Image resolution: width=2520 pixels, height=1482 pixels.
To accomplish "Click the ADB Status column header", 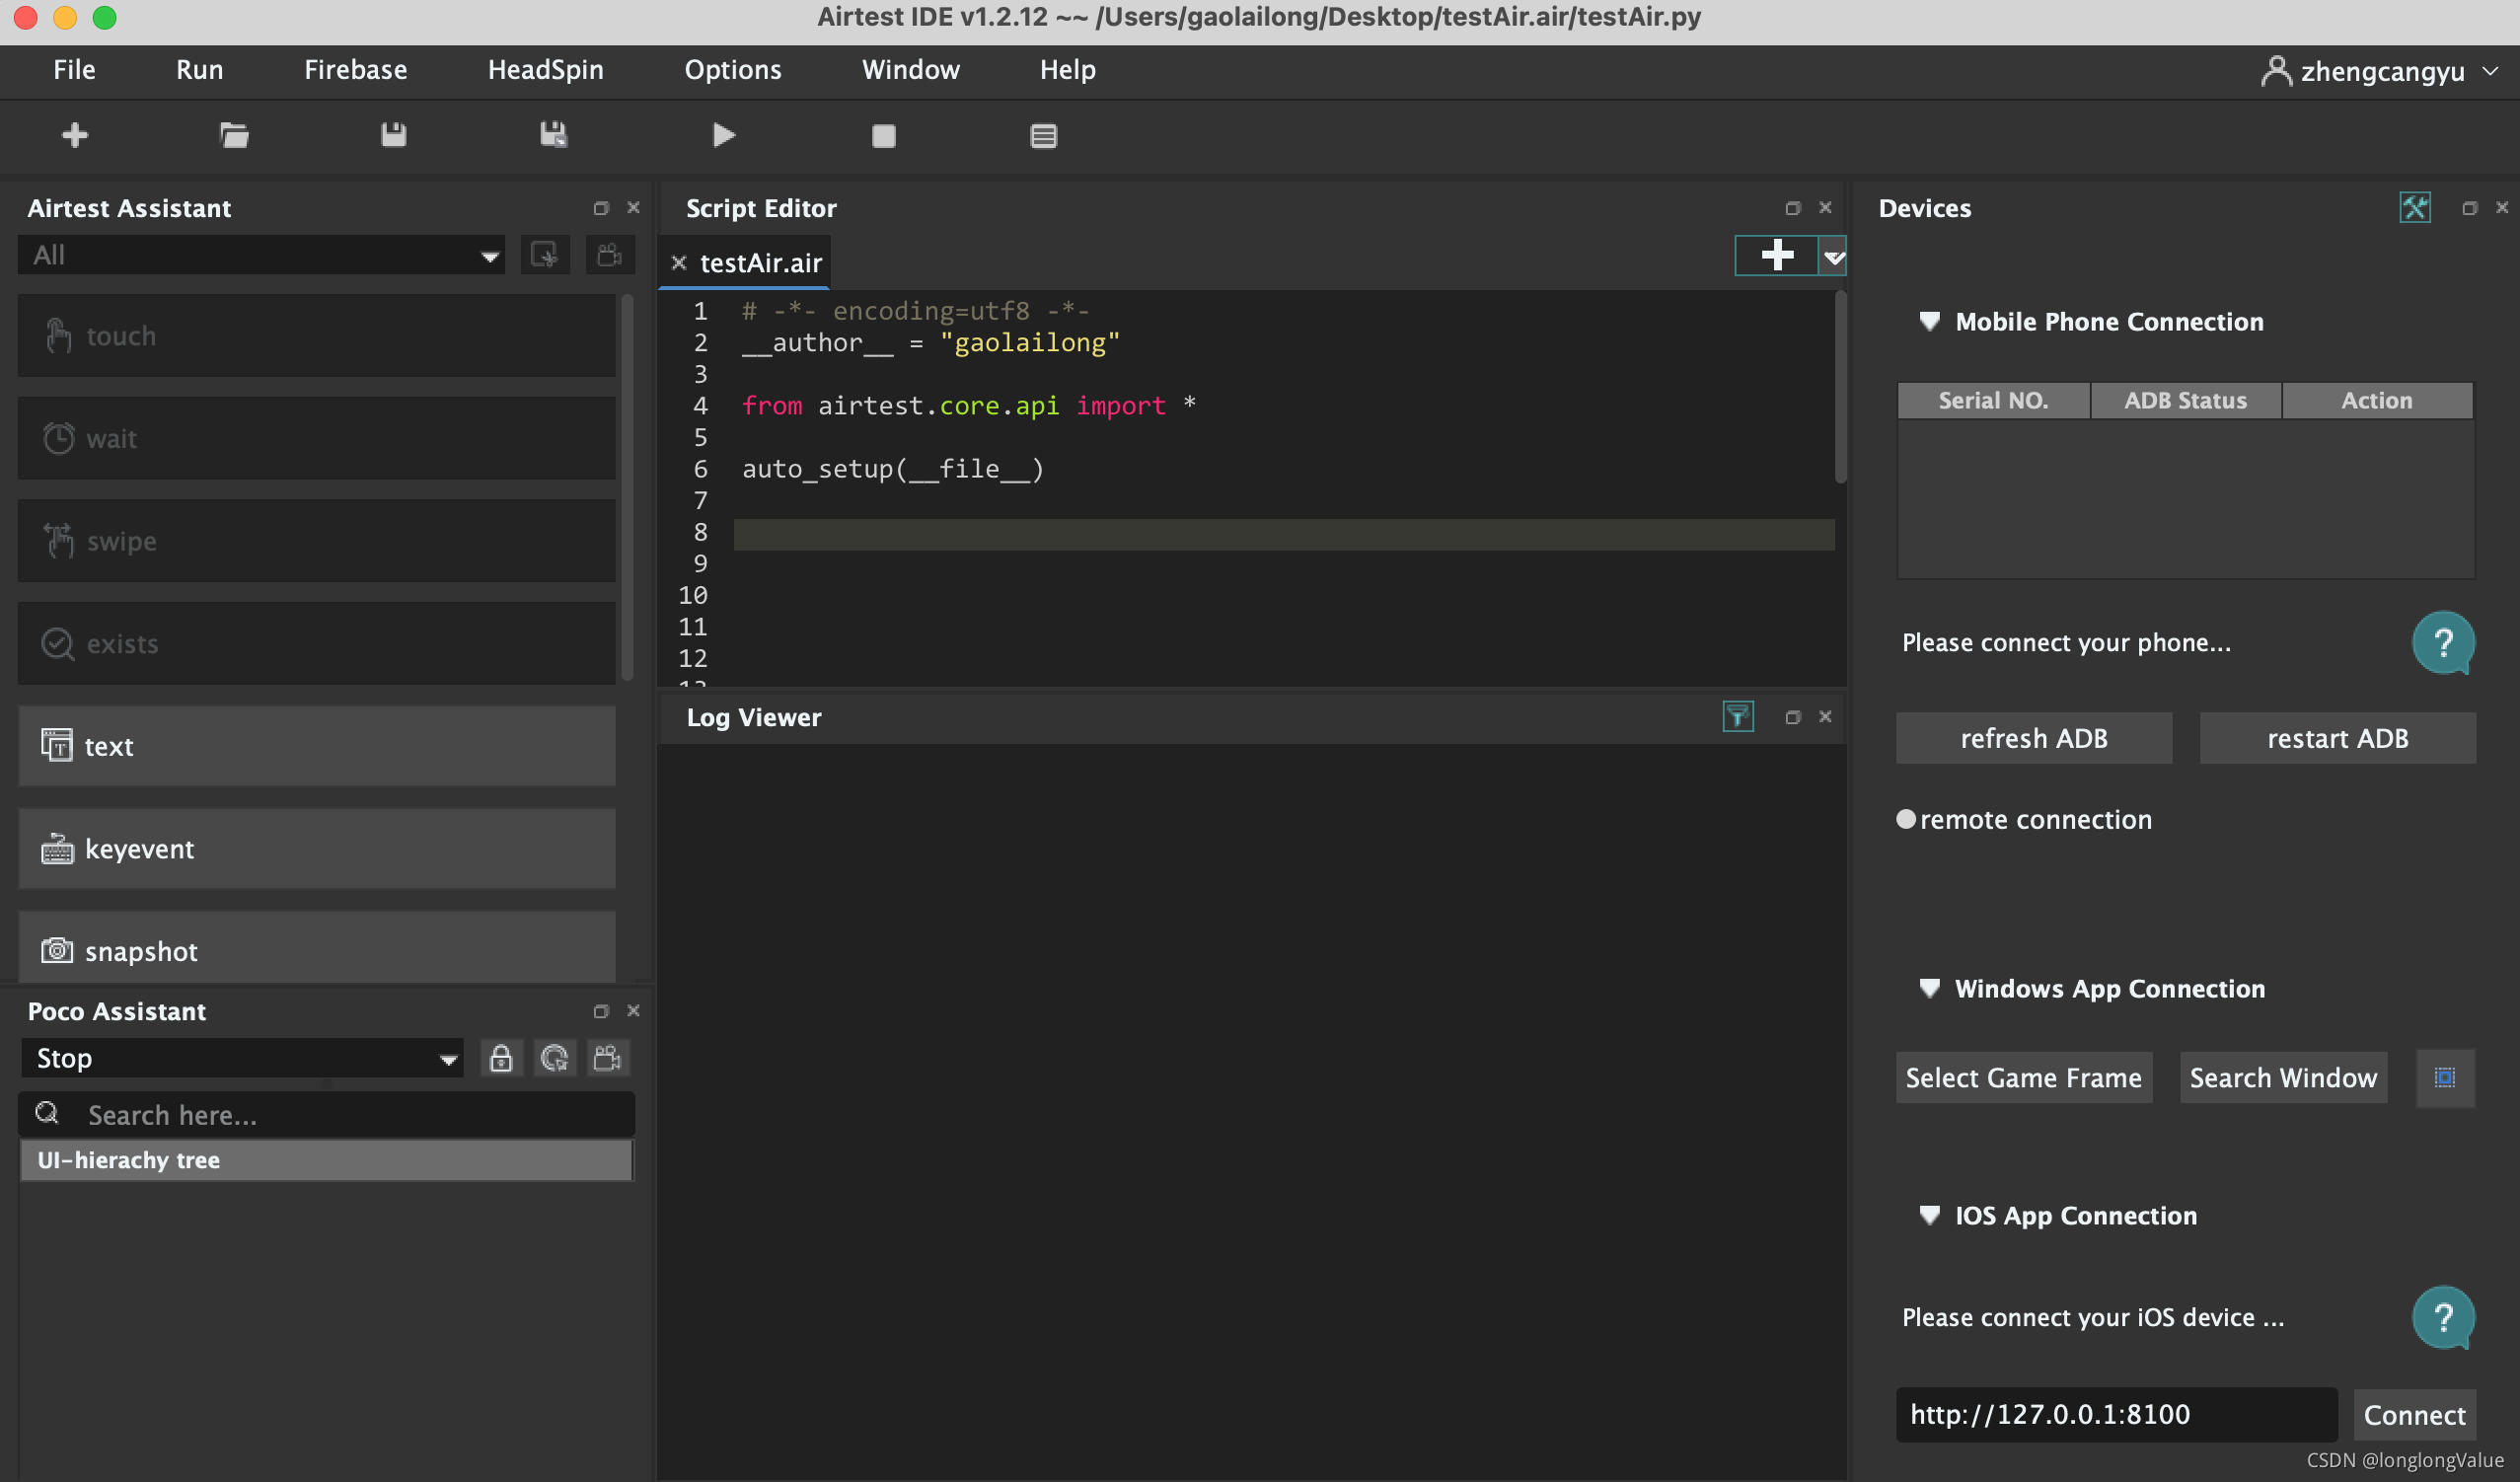I will coord(2186,400).
